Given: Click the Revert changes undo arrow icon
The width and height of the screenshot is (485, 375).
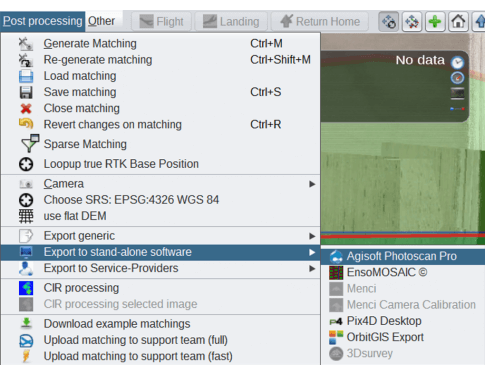Looking at the screenshot, I should [26, 124].
